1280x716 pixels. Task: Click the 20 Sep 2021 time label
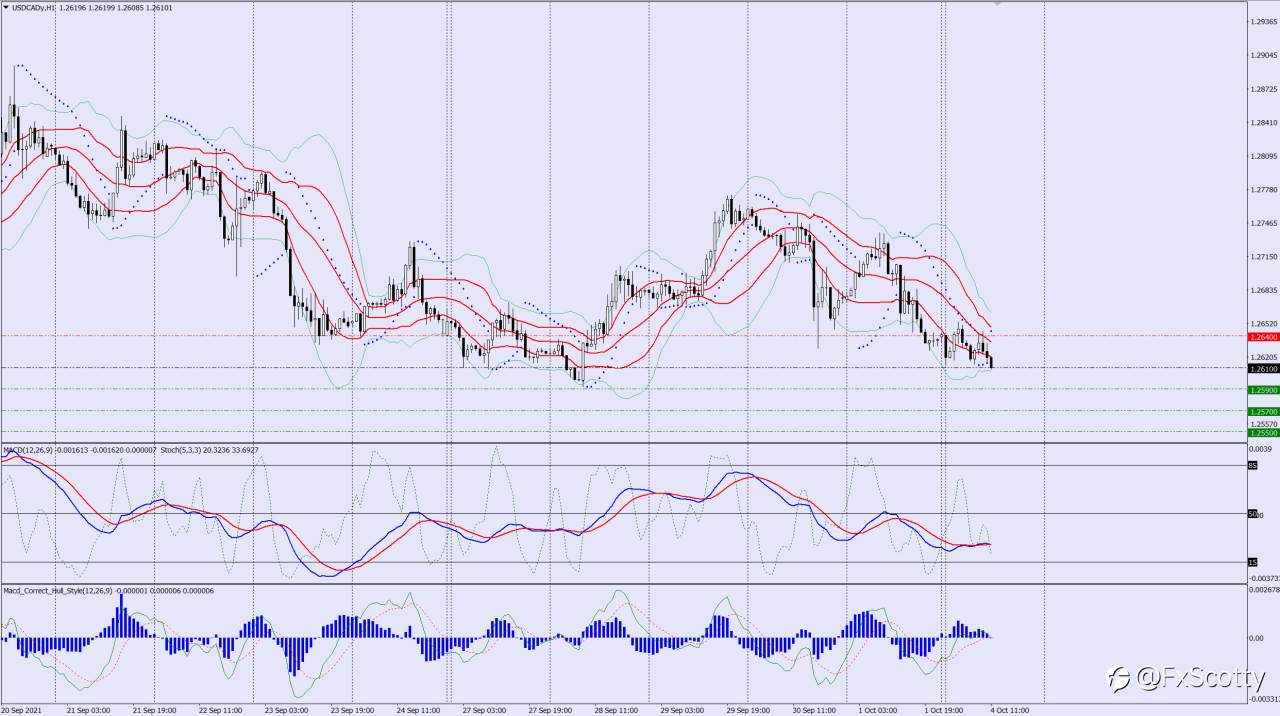pos(22,709)
